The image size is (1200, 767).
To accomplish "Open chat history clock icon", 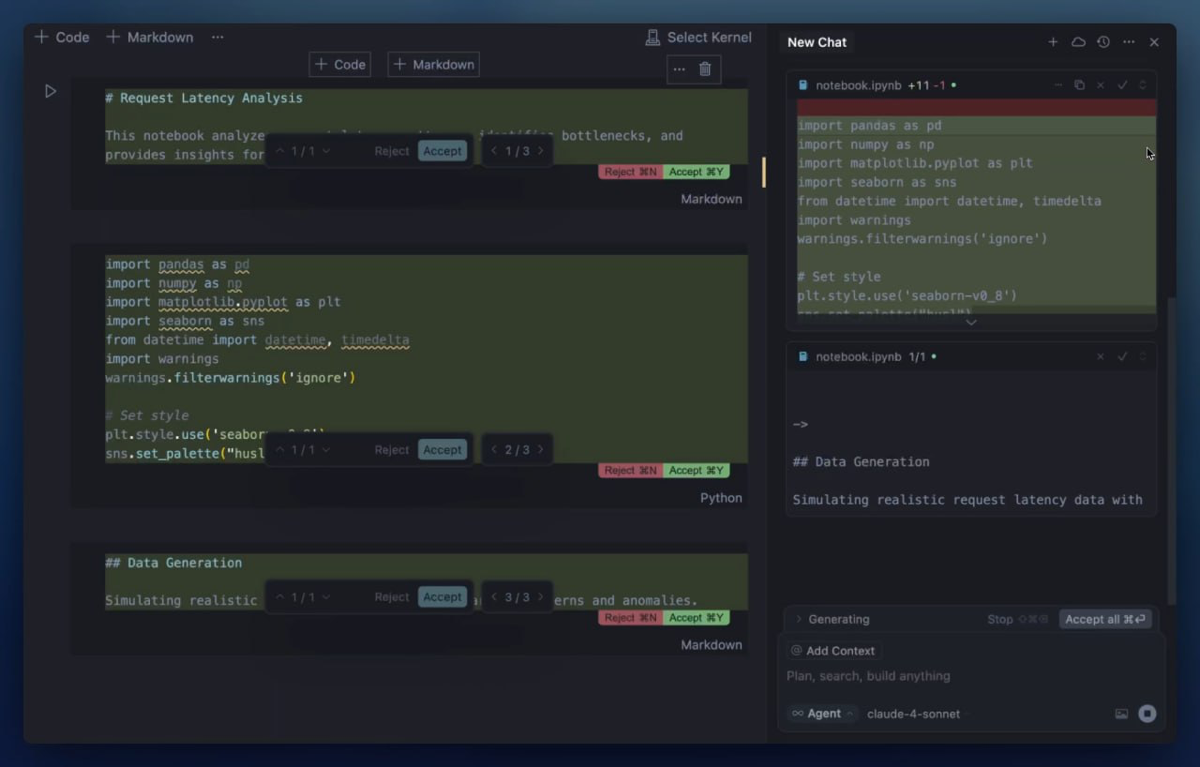I will click(x=1103, y=42).
